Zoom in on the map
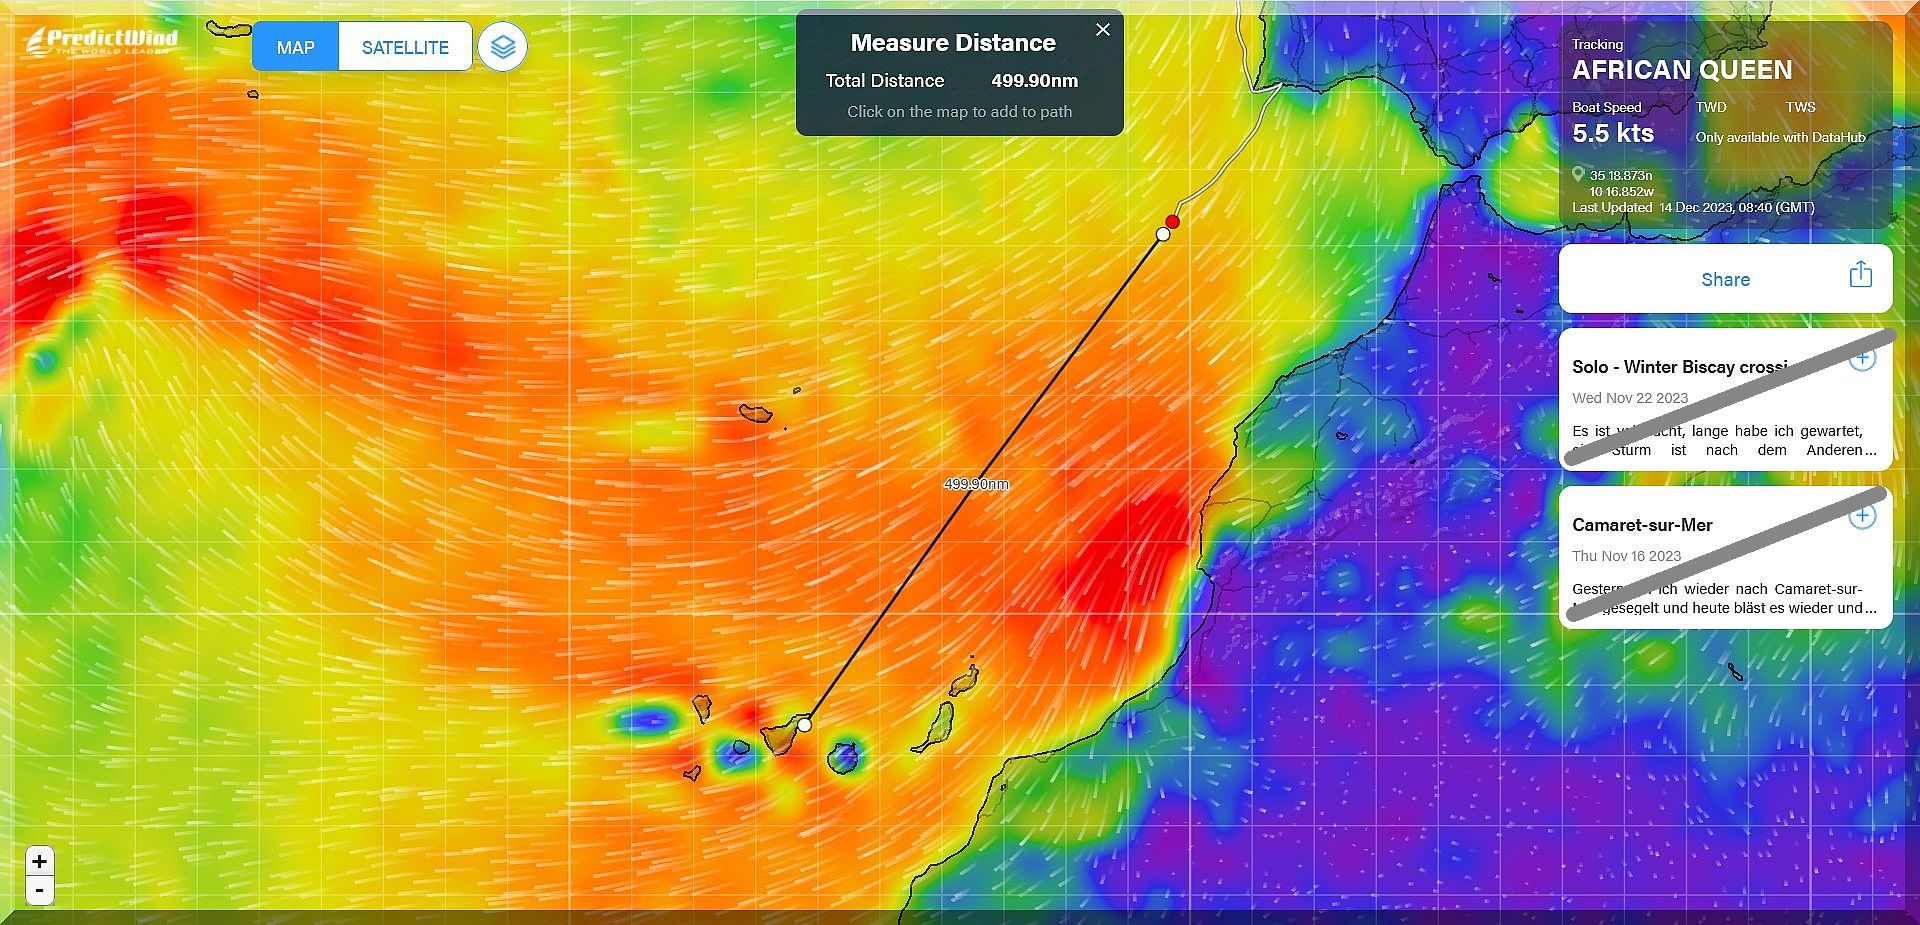Screen dimensions: 1920x925 pos(39,861)
